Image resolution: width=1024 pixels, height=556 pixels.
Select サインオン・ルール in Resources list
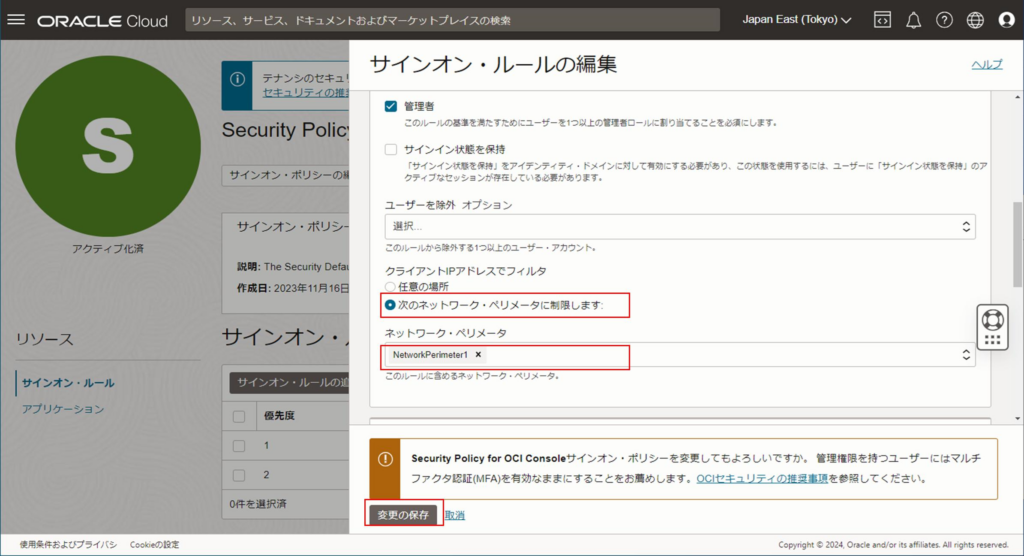coord(68,383)
